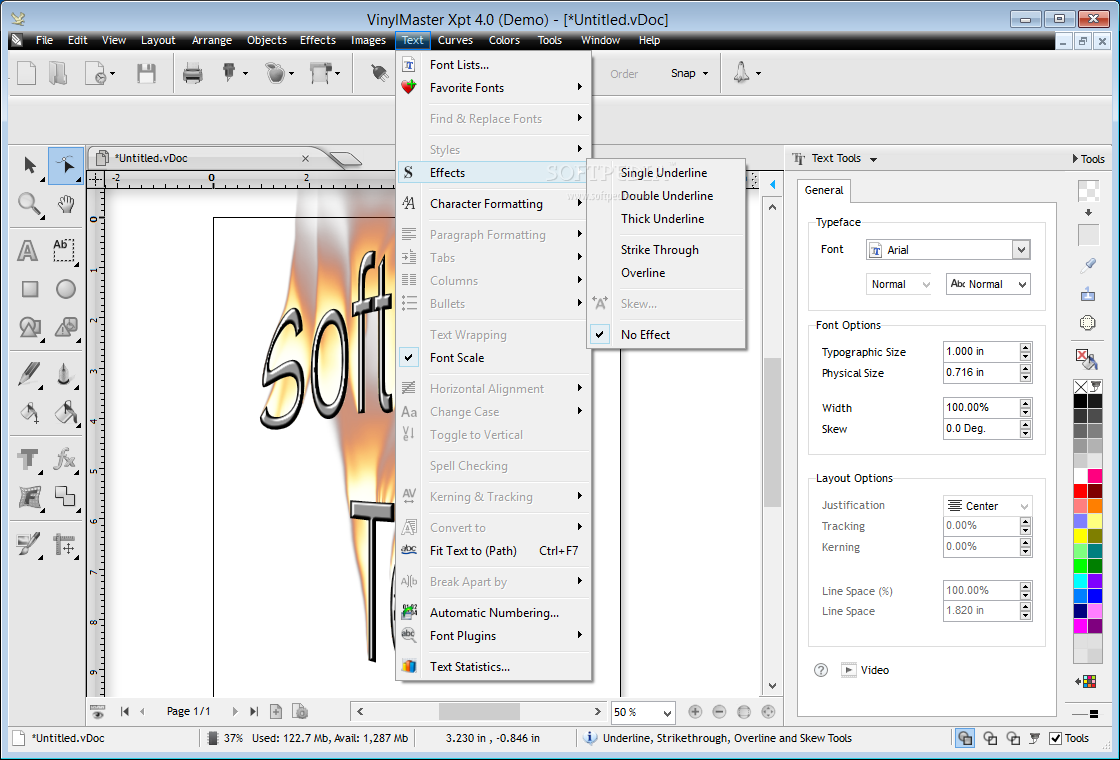This screenshot has height=760, width=1120.
Task: Toggle the Tools checkbox in status bar
Action: pos(1056,739)
